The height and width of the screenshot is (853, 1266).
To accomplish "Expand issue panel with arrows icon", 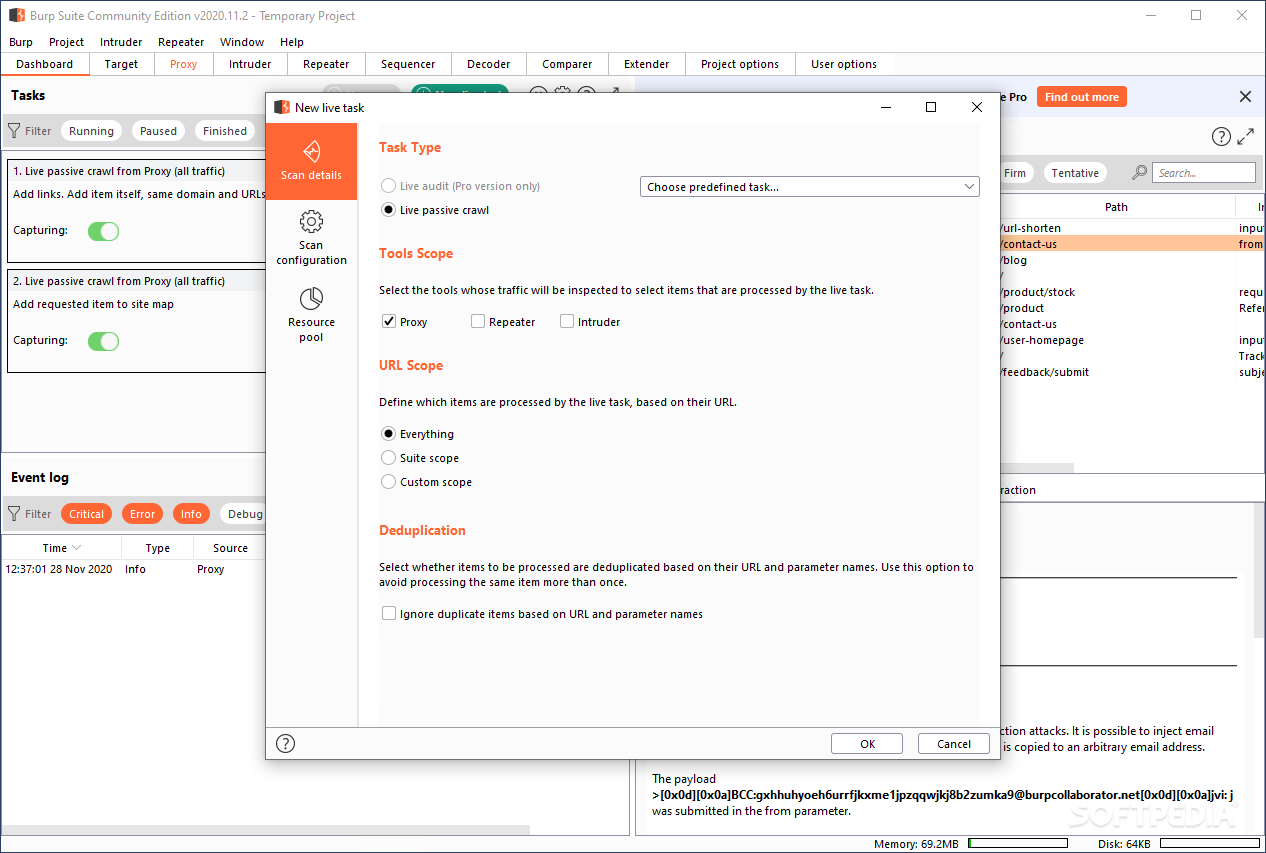I will point(1245,137).
